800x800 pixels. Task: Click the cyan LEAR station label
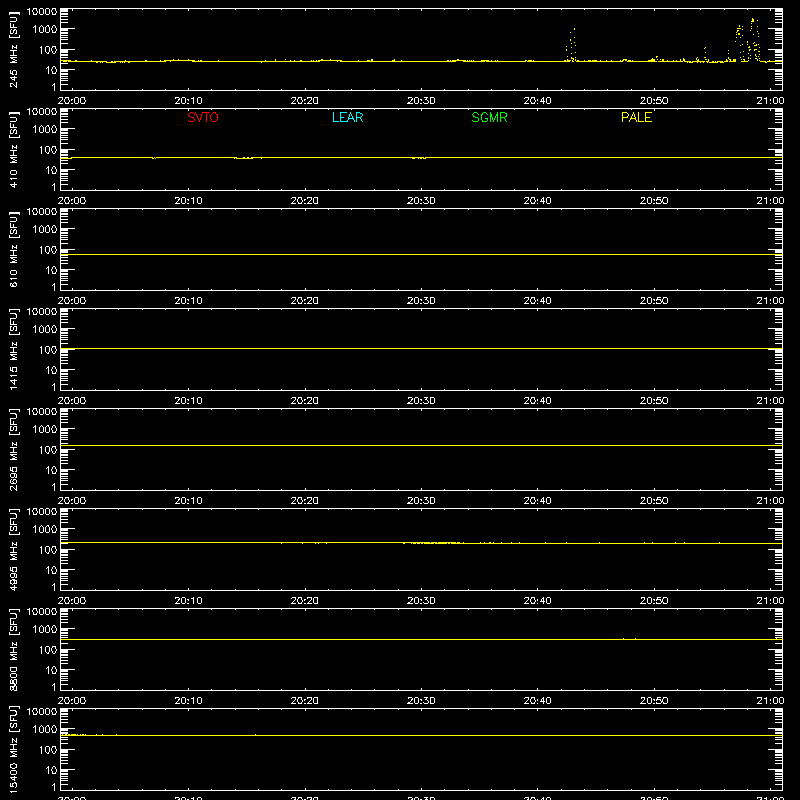(x=347, y=117)
